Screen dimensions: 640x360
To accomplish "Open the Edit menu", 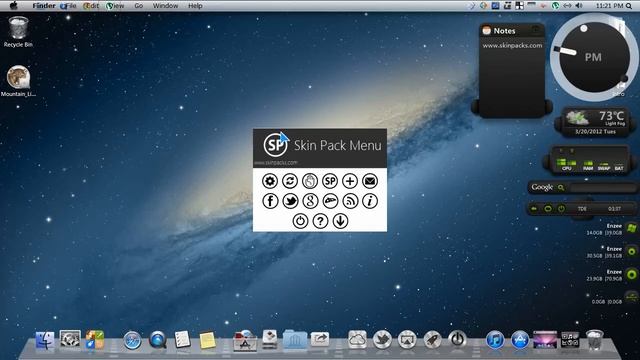I will (91, 6).
